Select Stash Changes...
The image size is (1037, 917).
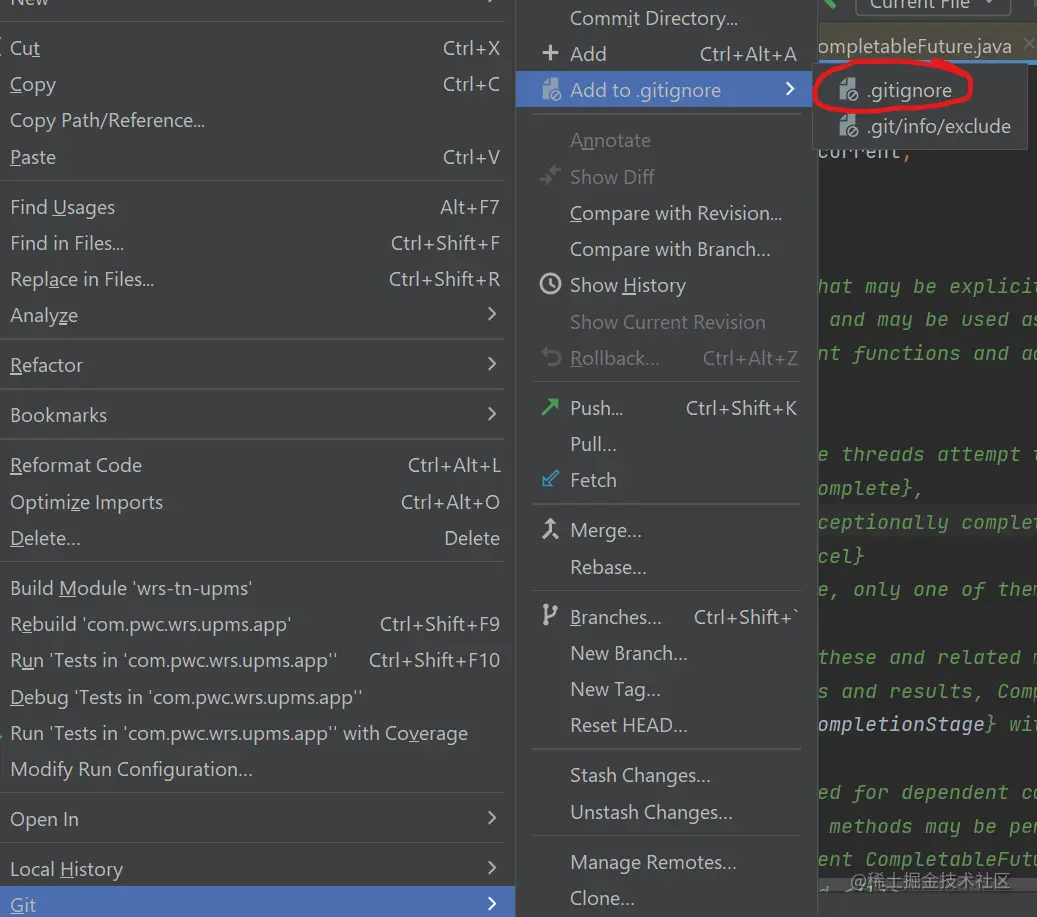[667, 775]
